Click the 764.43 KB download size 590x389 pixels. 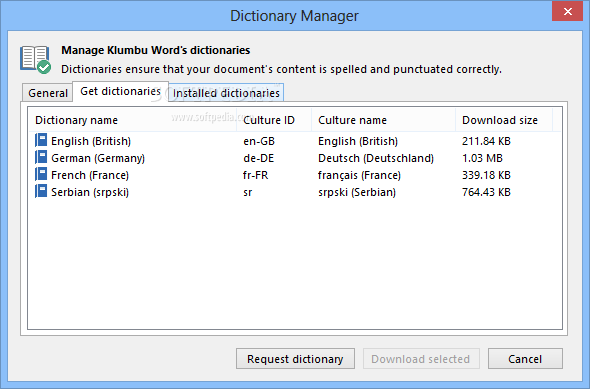pyautogui.click(x=486, y=192)
